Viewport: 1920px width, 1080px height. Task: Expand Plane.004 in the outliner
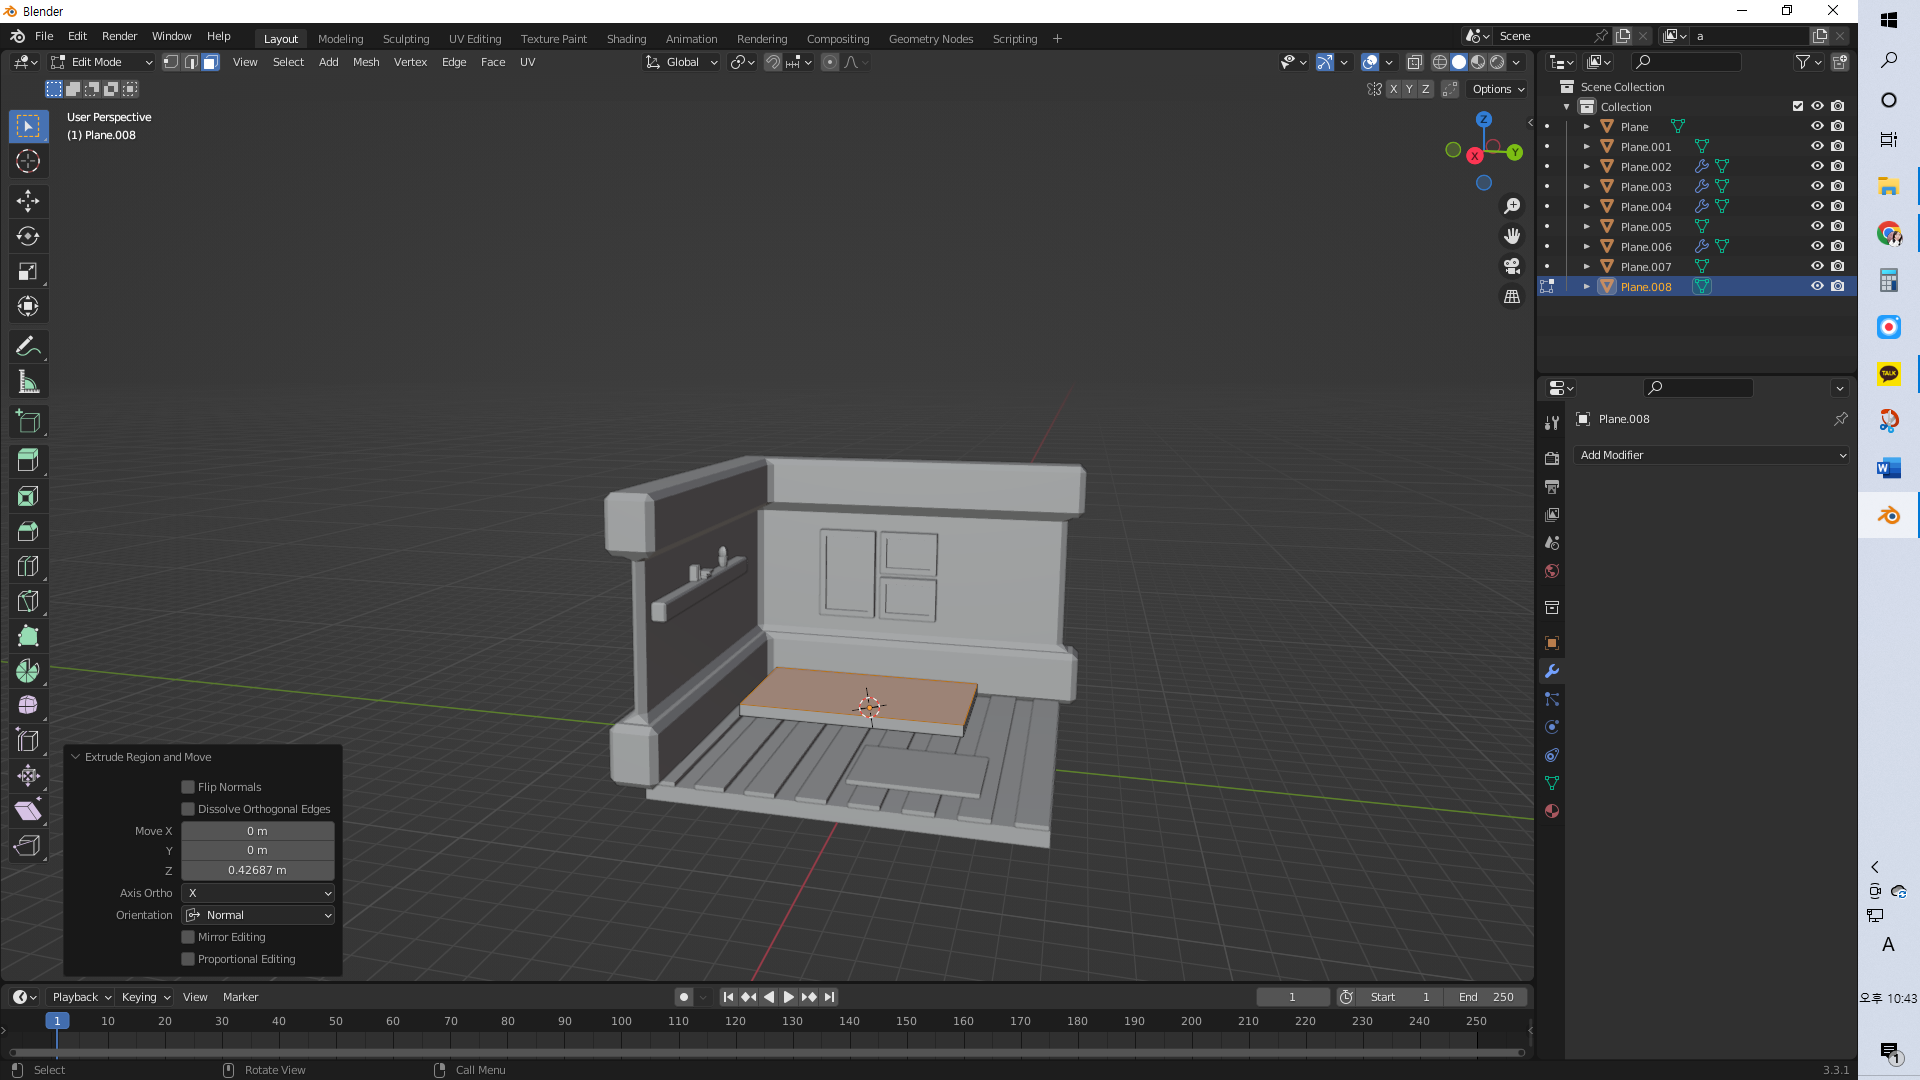click(x=1587, y=206)
